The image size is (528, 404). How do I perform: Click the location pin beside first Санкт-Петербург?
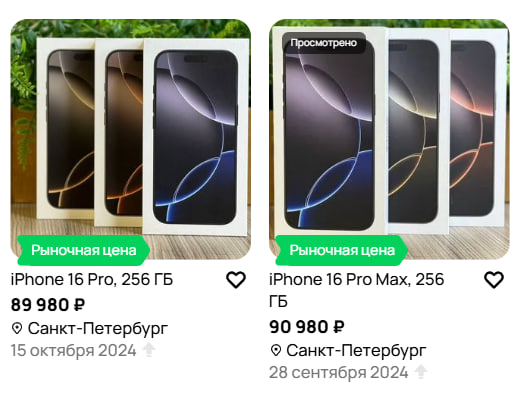click(x=17, y=328)
